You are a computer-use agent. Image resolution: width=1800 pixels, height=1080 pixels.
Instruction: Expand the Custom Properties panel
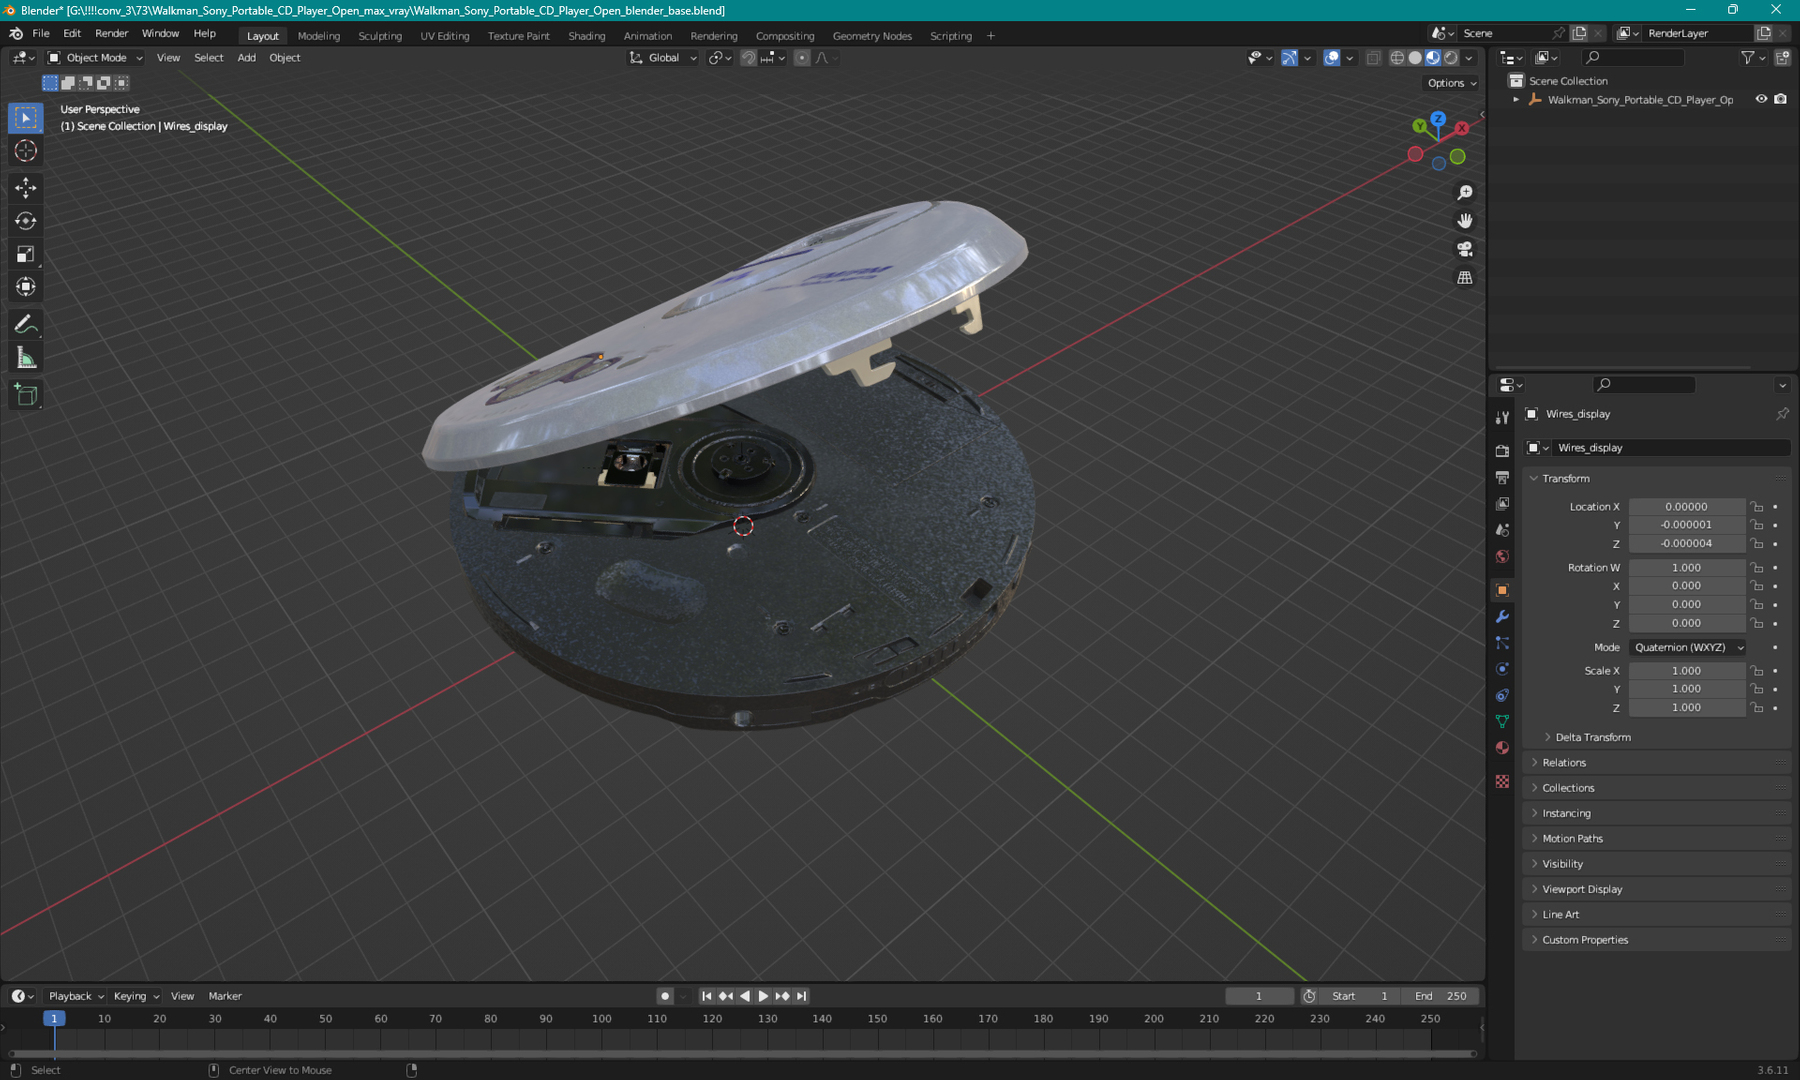(x=1585, y=940)
